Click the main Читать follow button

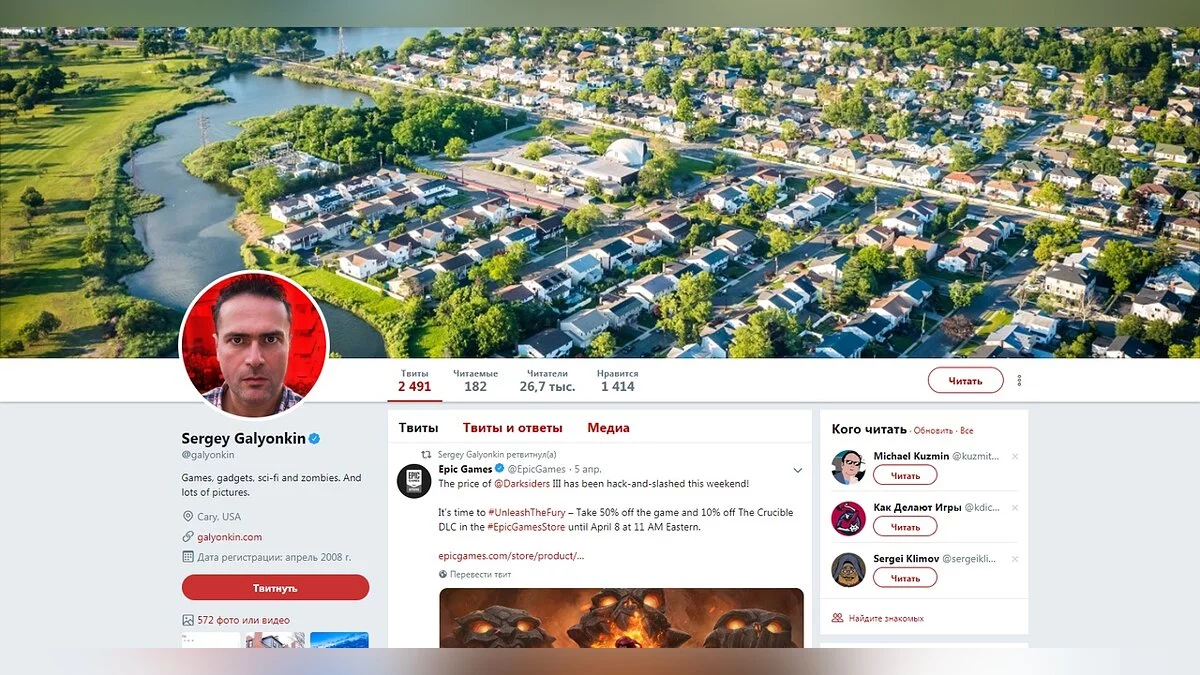965,380
